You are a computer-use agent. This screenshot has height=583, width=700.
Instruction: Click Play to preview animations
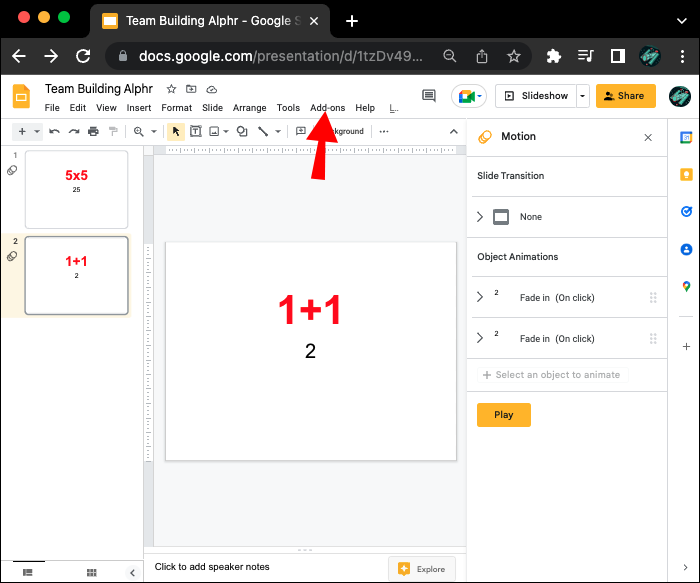click(504, 415)
